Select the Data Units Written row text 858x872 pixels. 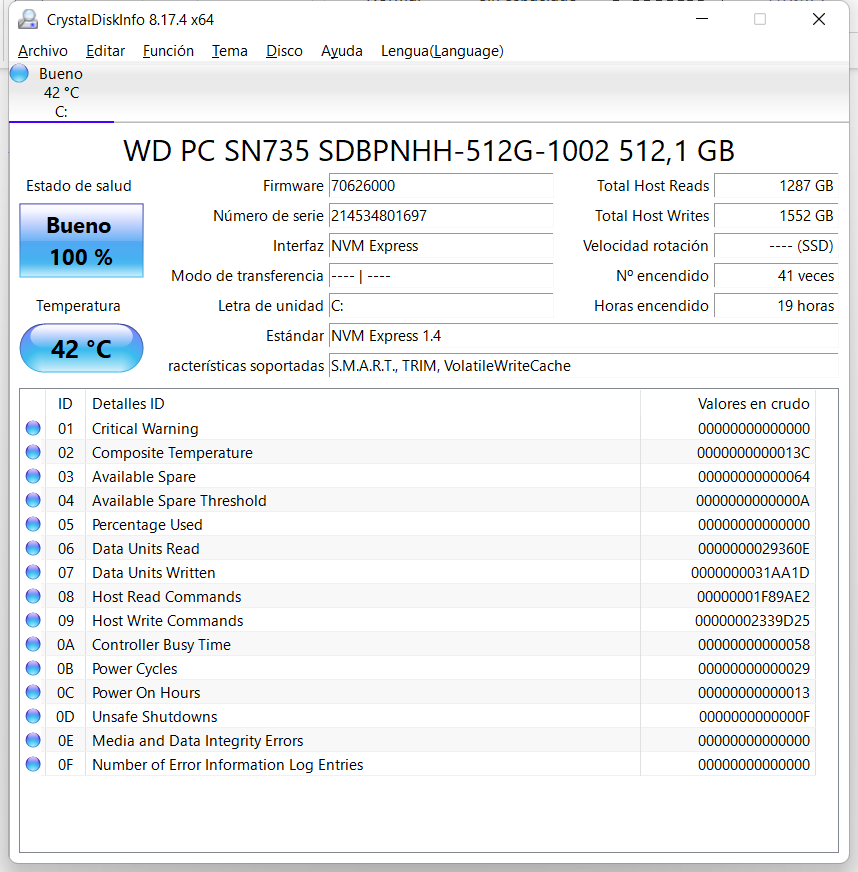[x=153, y=573]
